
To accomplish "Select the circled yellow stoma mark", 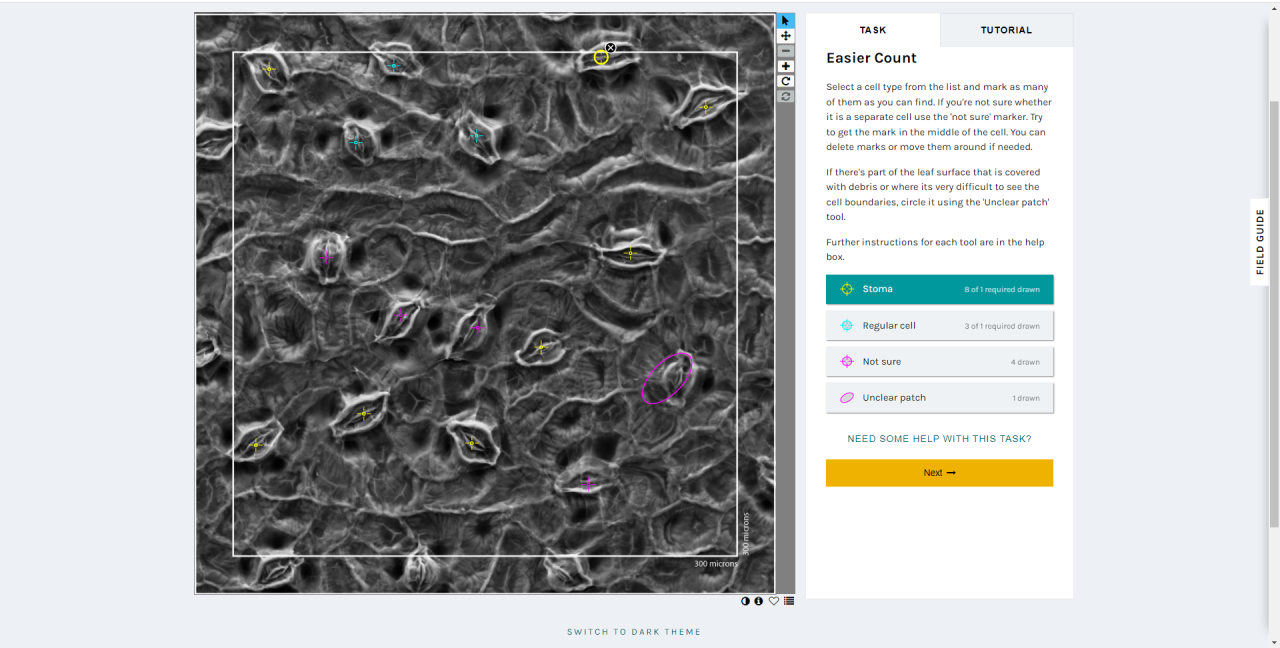I will [601, 57].
